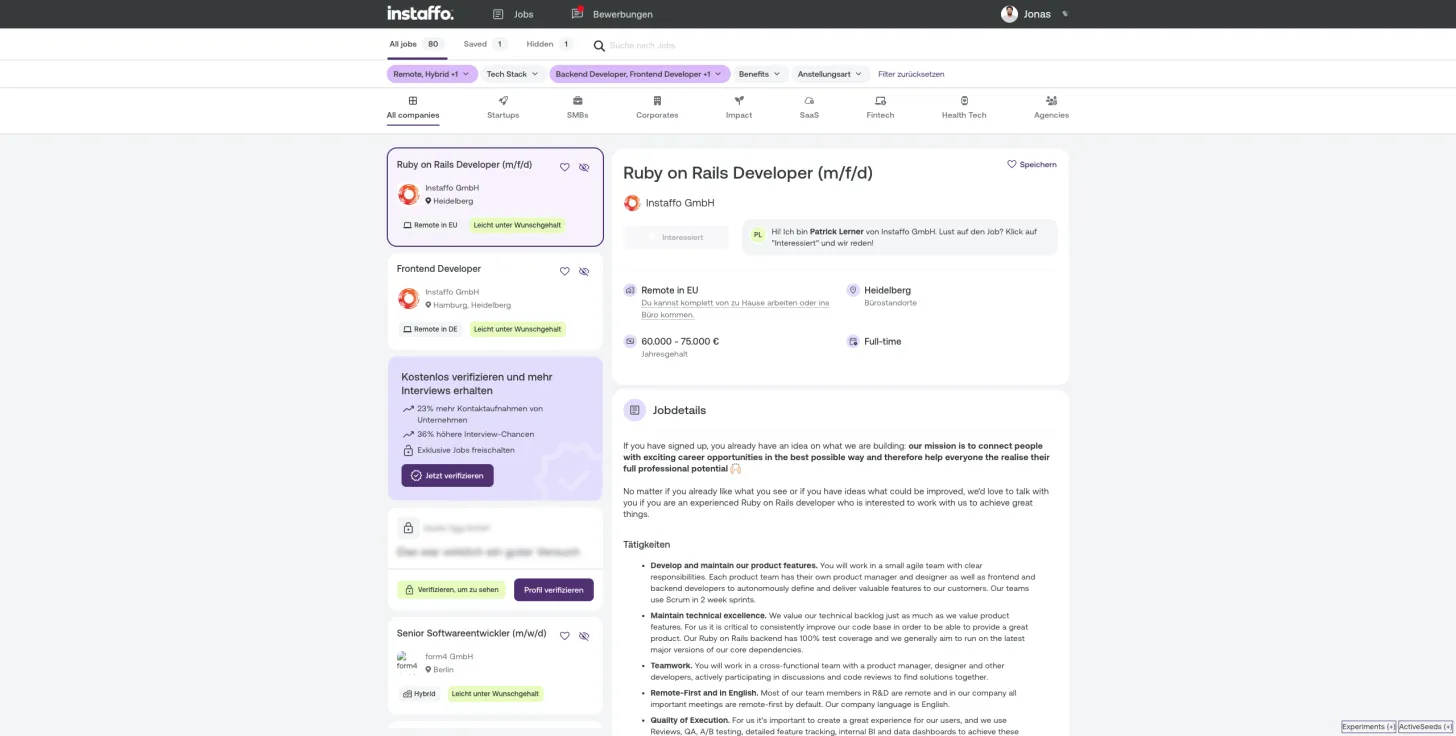Hide the Frontend Developer job card
This screenshot has width=1456, height=736.
tap(584, 271)
